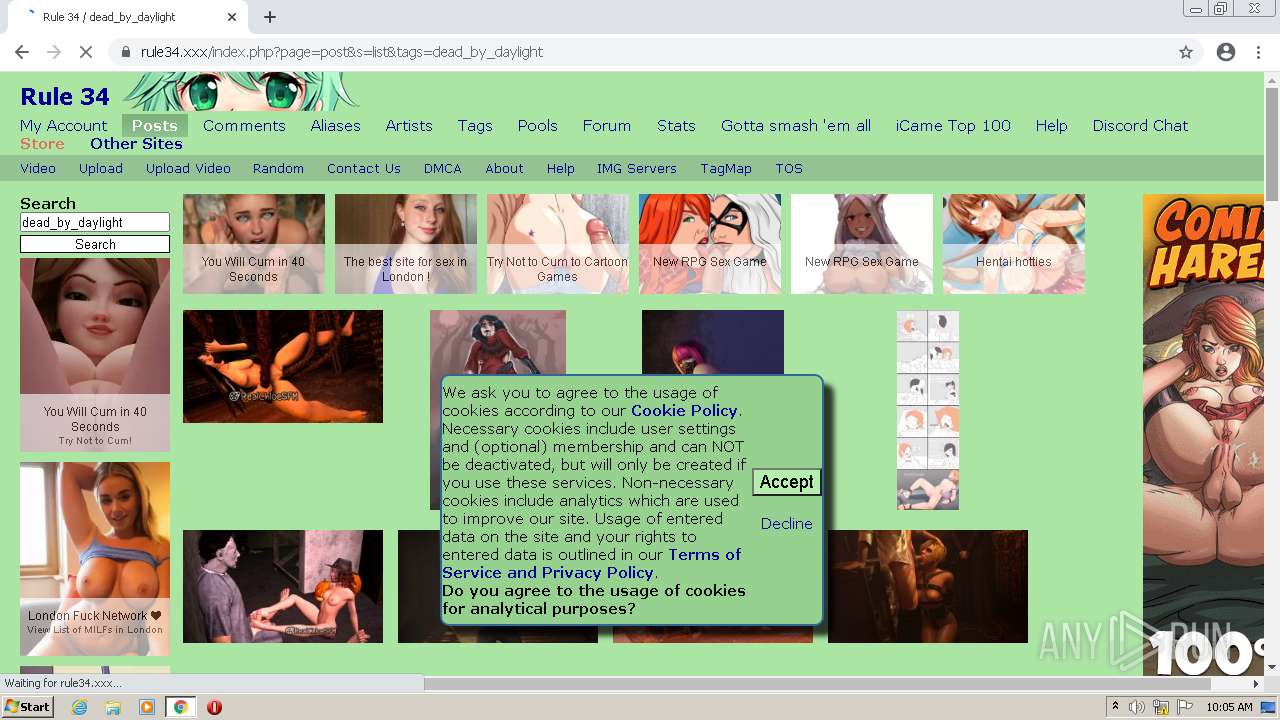Open the Windows Start menu
Viewport: 1280px width, 720px height.
click(27, 707)
